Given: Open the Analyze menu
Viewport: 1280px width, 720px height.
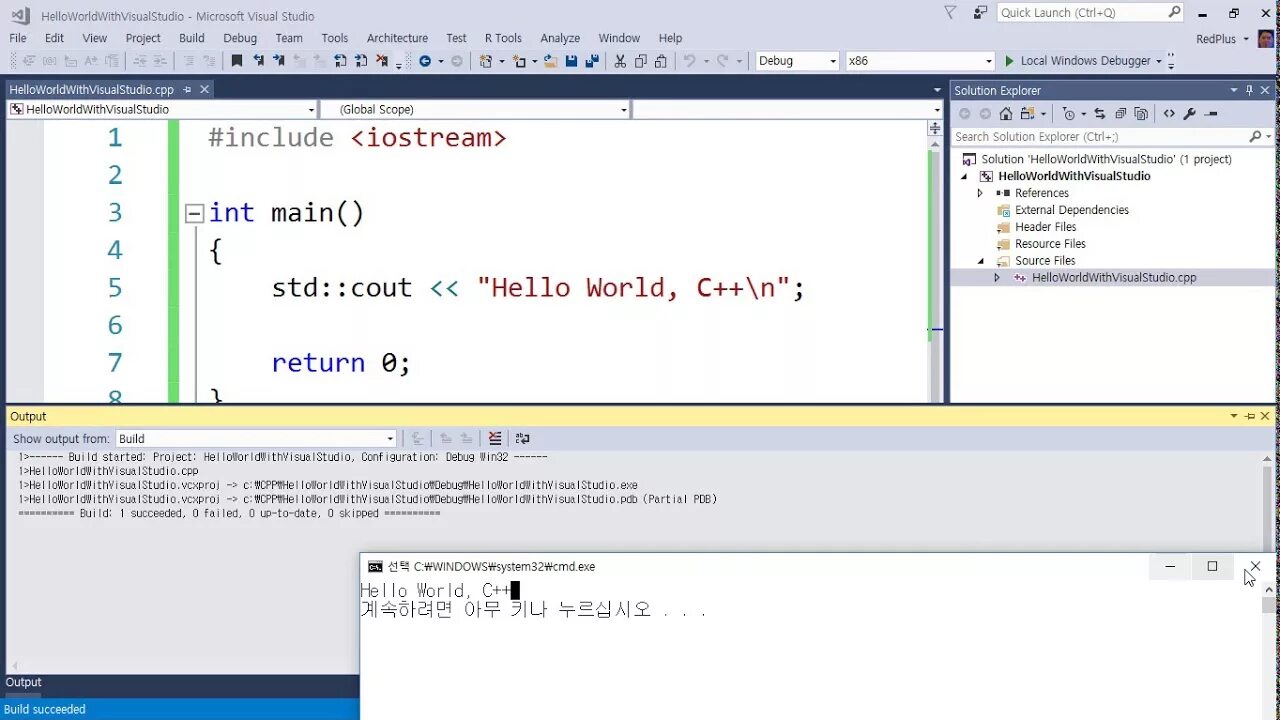Looking at the screenshot, I should pos(560,38).
